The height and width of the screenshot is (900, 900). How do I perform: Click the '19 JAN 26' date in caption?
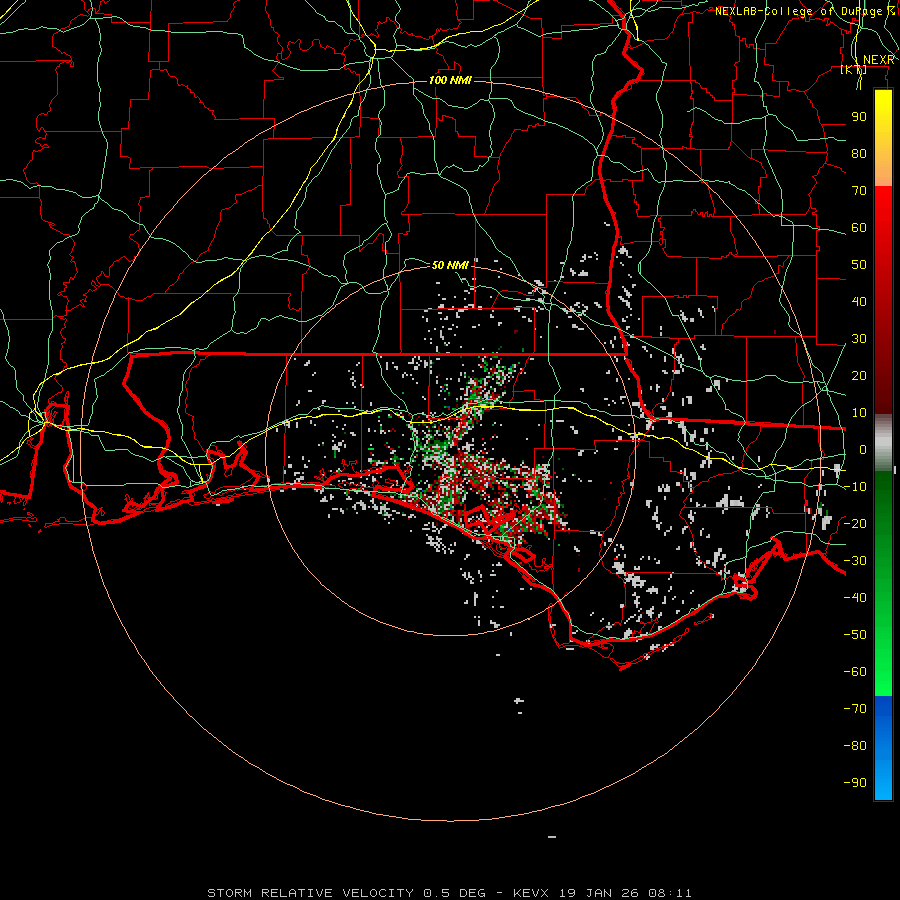pos(596,893)
